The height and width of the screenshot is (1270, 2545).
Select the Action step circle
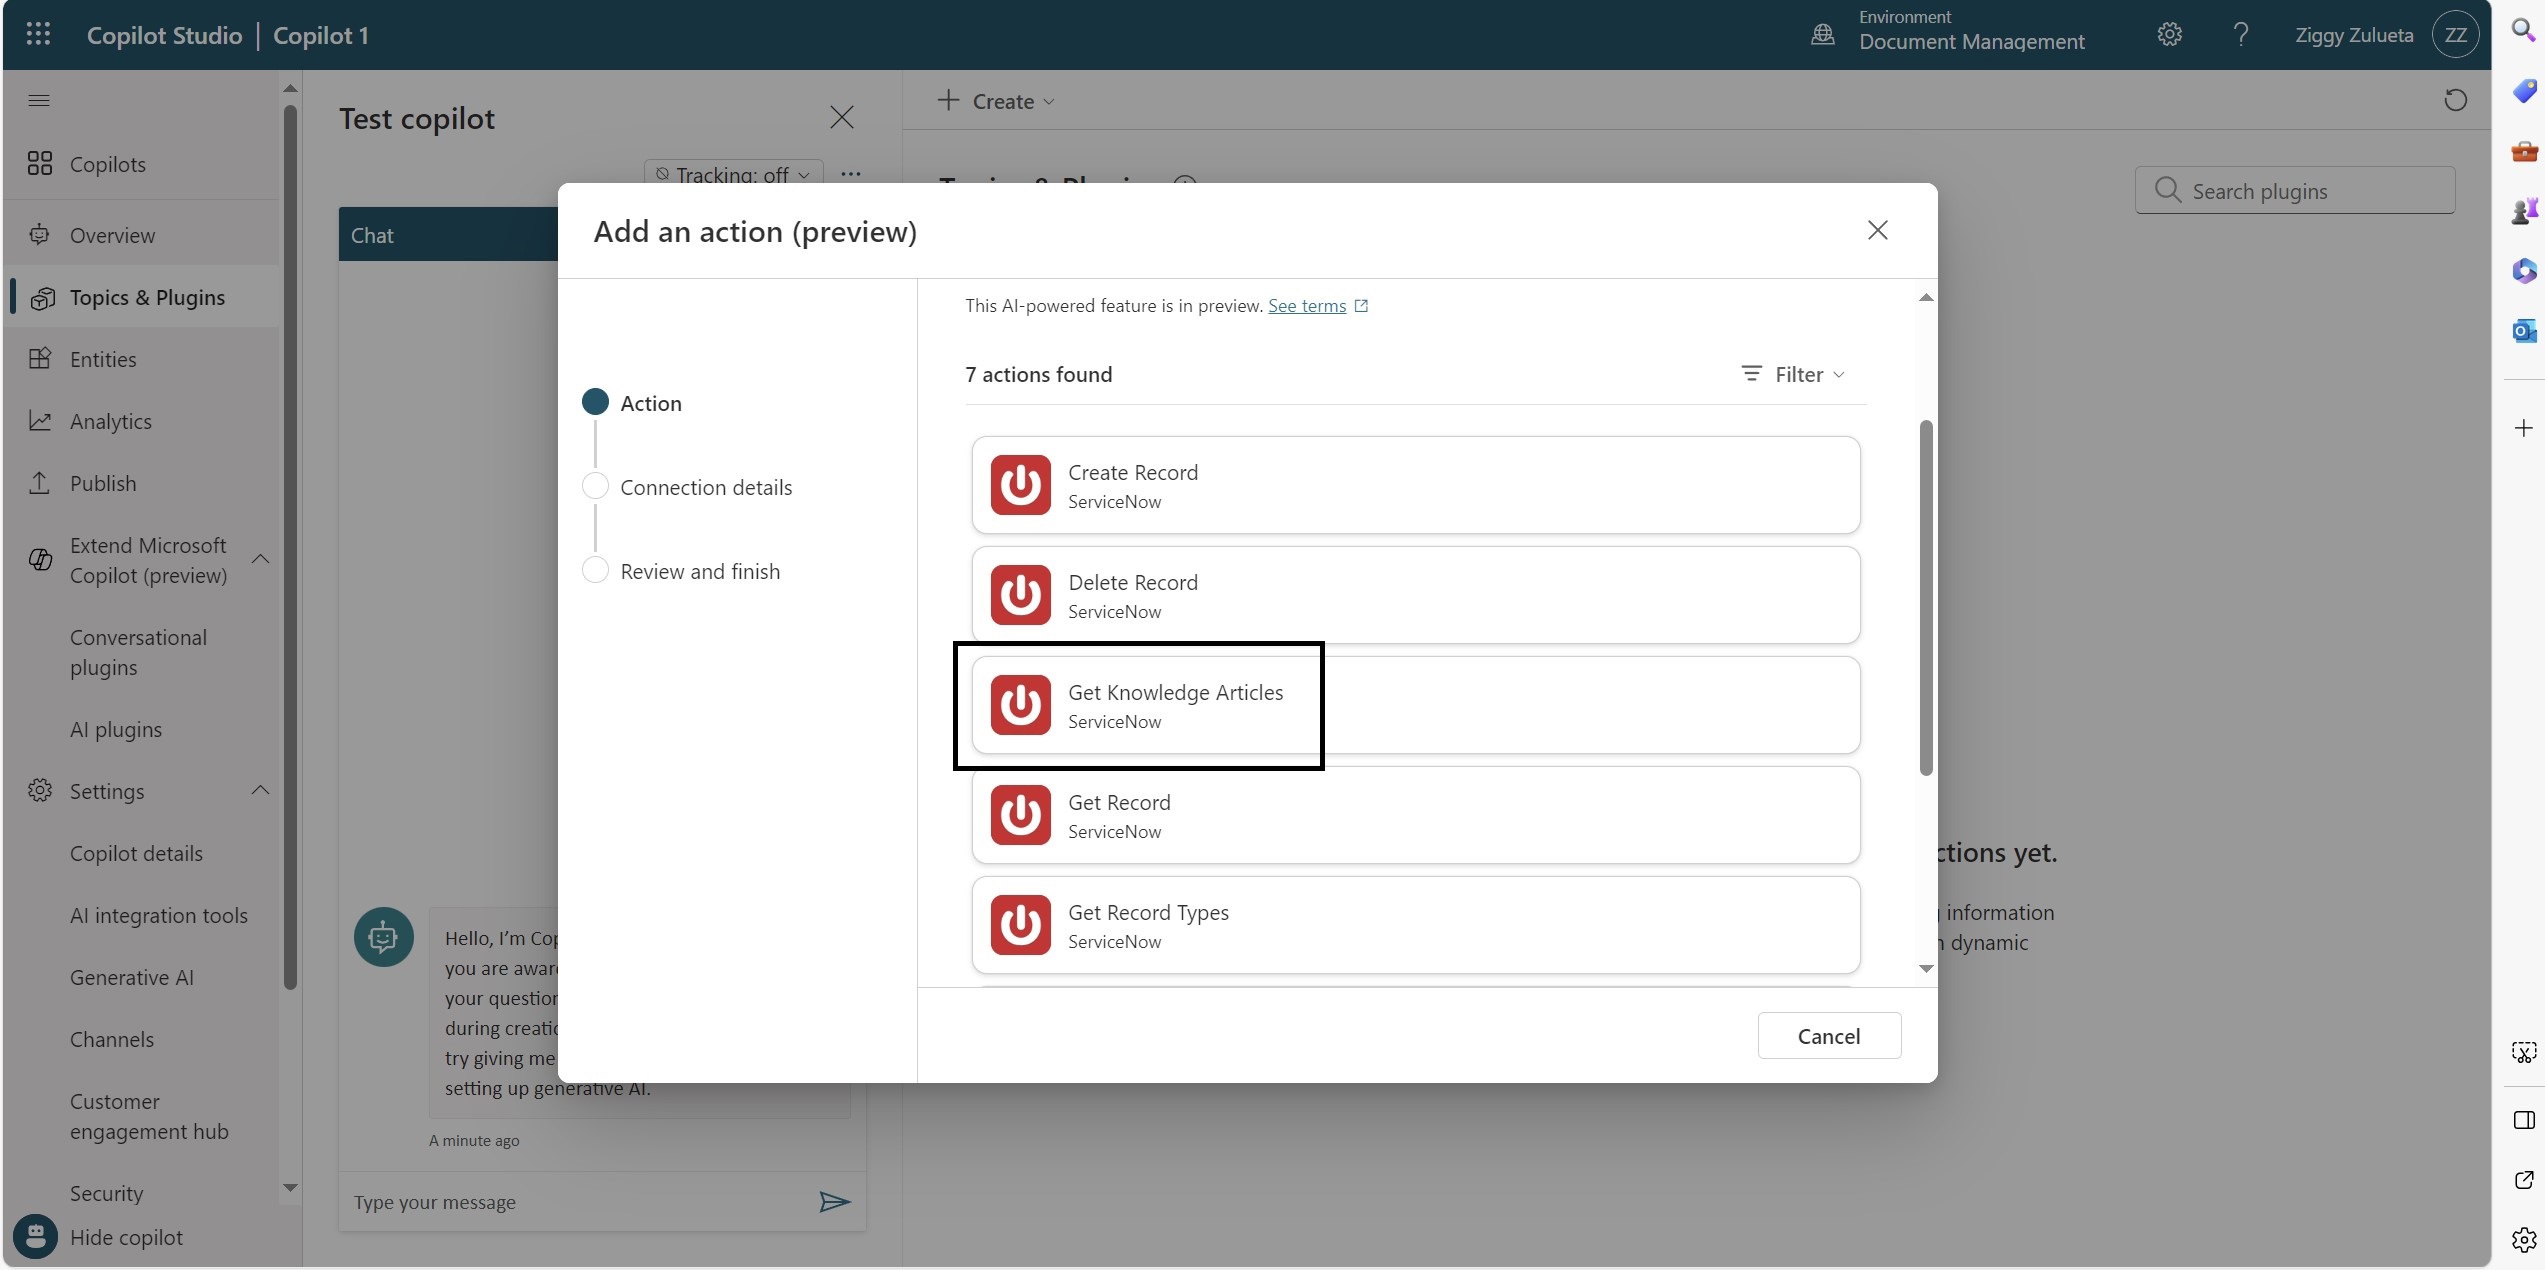click(x=595, y=402)
